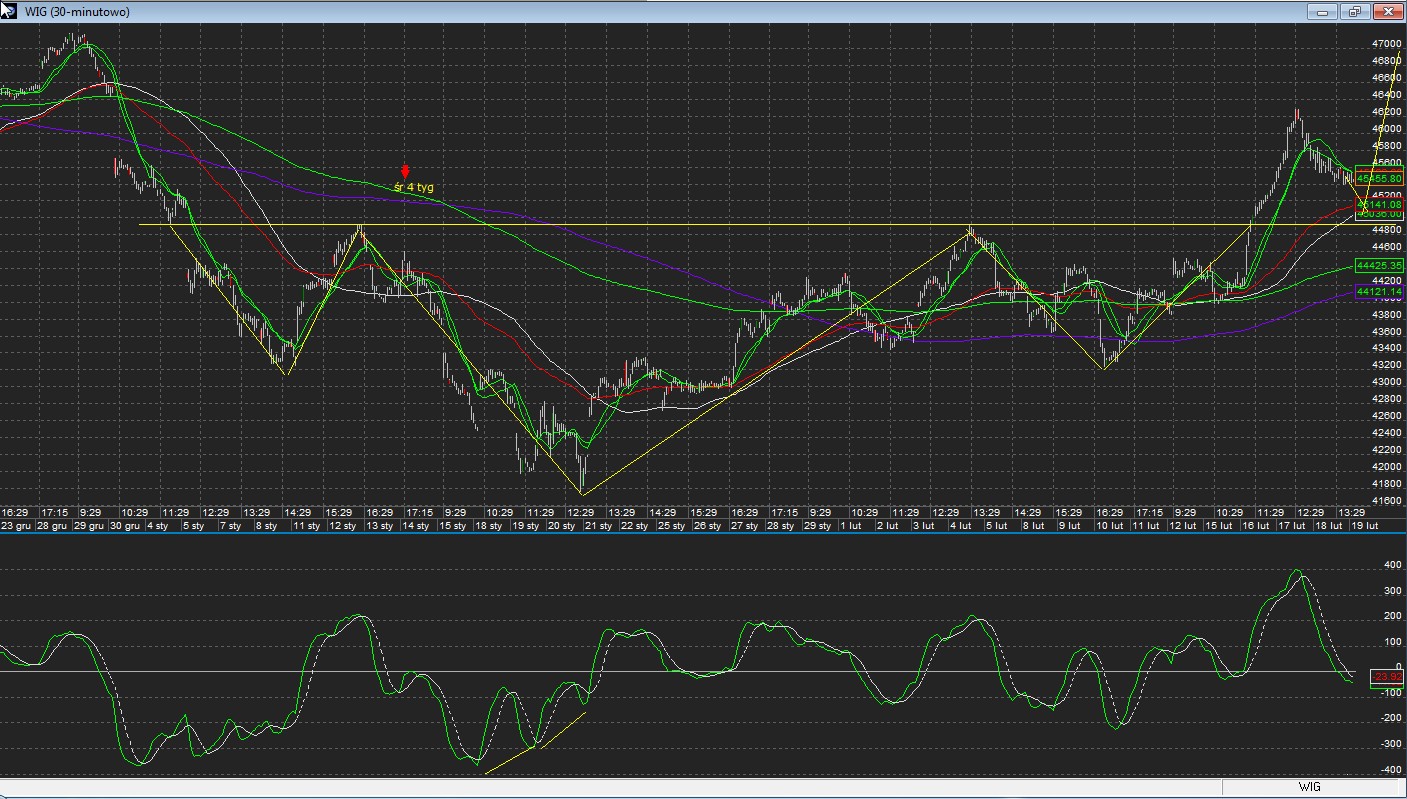Select the 'śr 4 tyg' text annotation
This screenshot has width=1407, height=799.
coord(413,187)
